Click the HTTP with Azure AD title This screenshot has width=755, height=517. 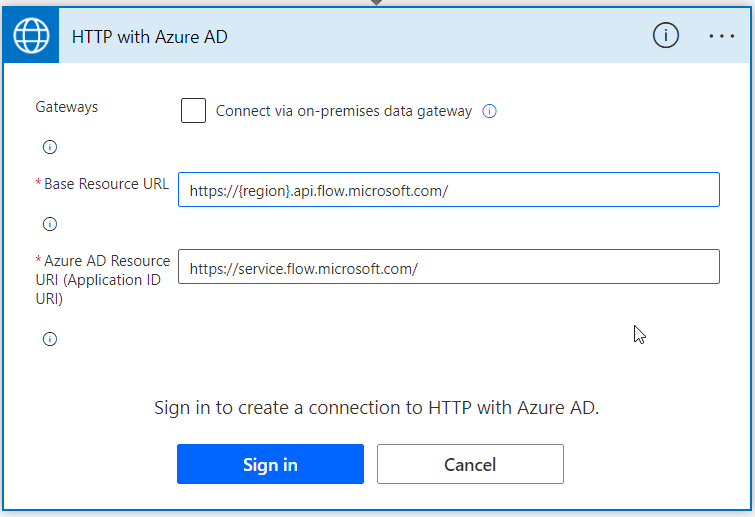(x=150, y=37)
